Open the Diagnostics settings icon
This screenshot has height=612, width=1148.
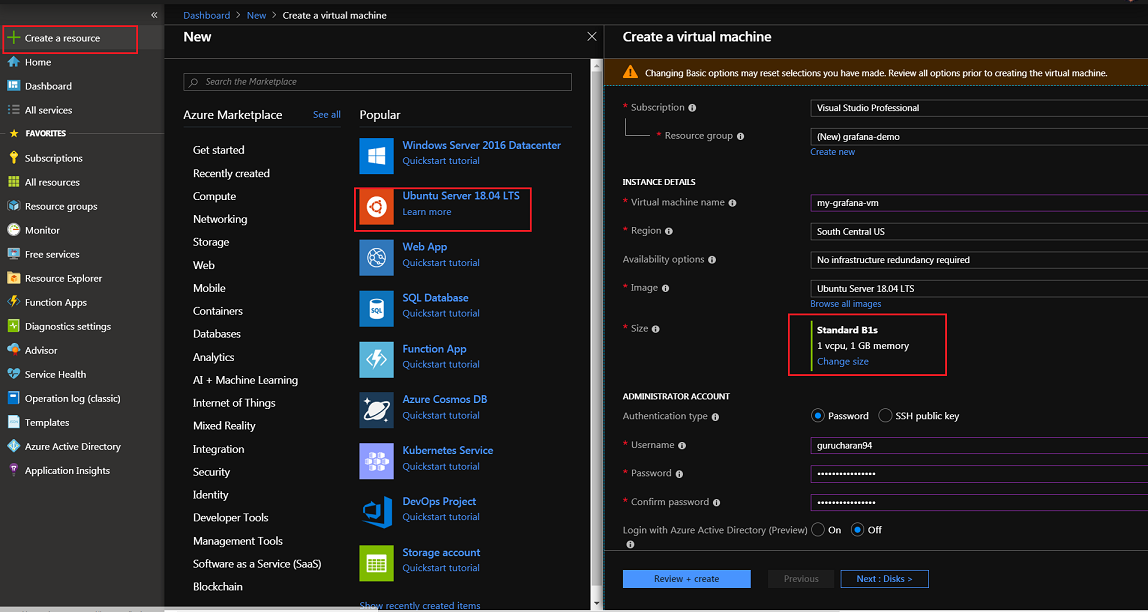click(x=13, y=326)
